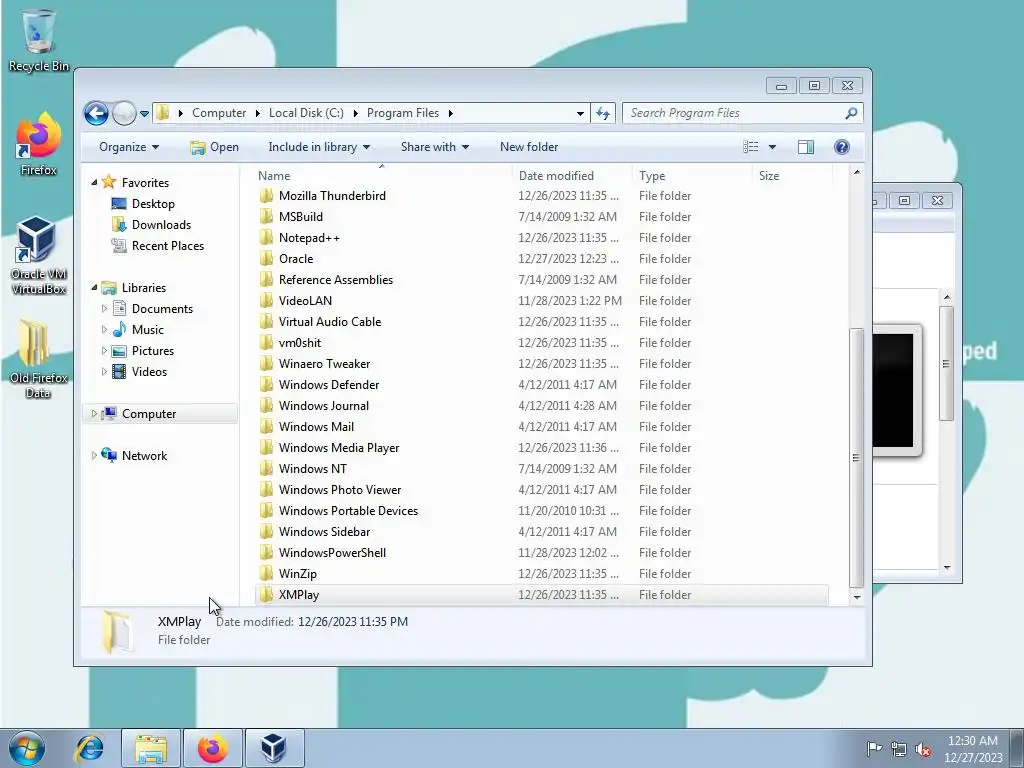Expand the Videos library node
The image size is (1024, 768).
pos(104,372)
